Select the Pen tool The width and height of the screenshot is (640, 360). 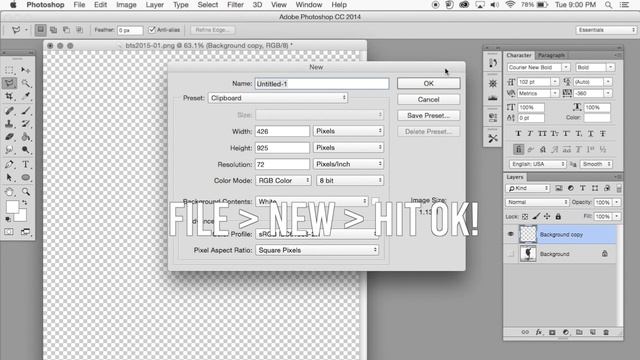tap(9, 164)
